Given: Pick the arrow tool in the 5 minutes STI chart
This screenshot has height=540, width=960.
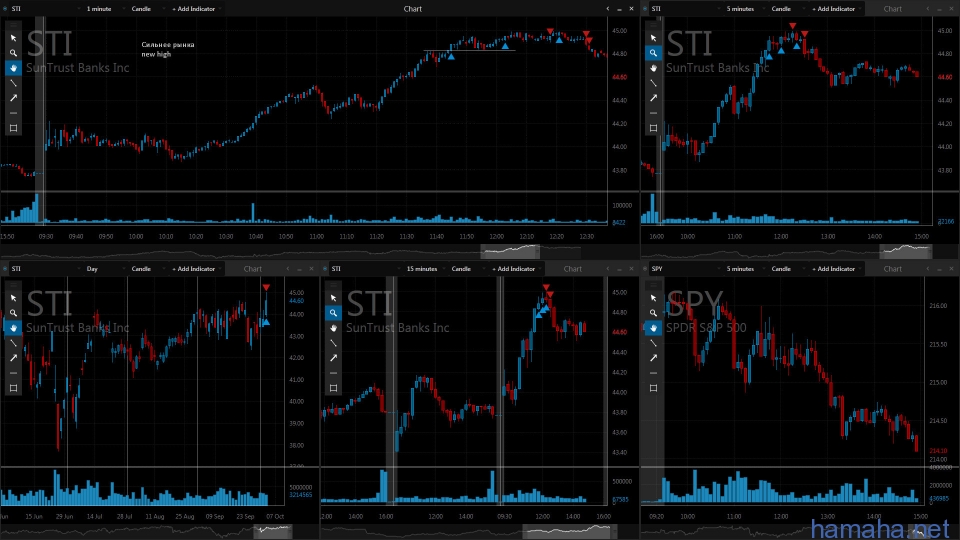Looking at the screenshot, I should [653, 98].
